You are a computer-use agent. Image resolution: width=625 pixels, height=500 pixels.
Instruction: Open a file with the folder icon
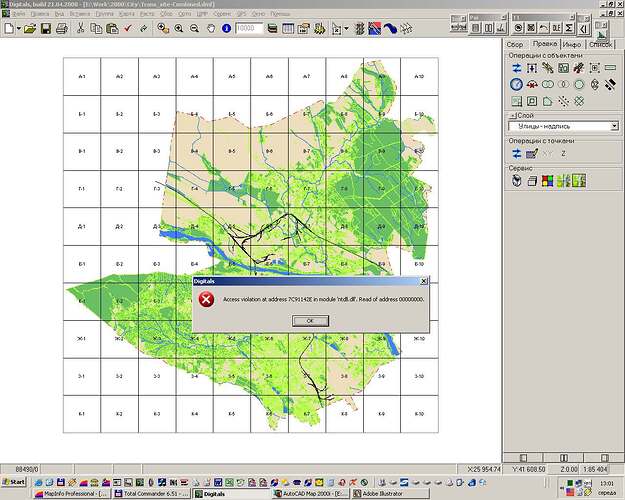tap(30, 28)
